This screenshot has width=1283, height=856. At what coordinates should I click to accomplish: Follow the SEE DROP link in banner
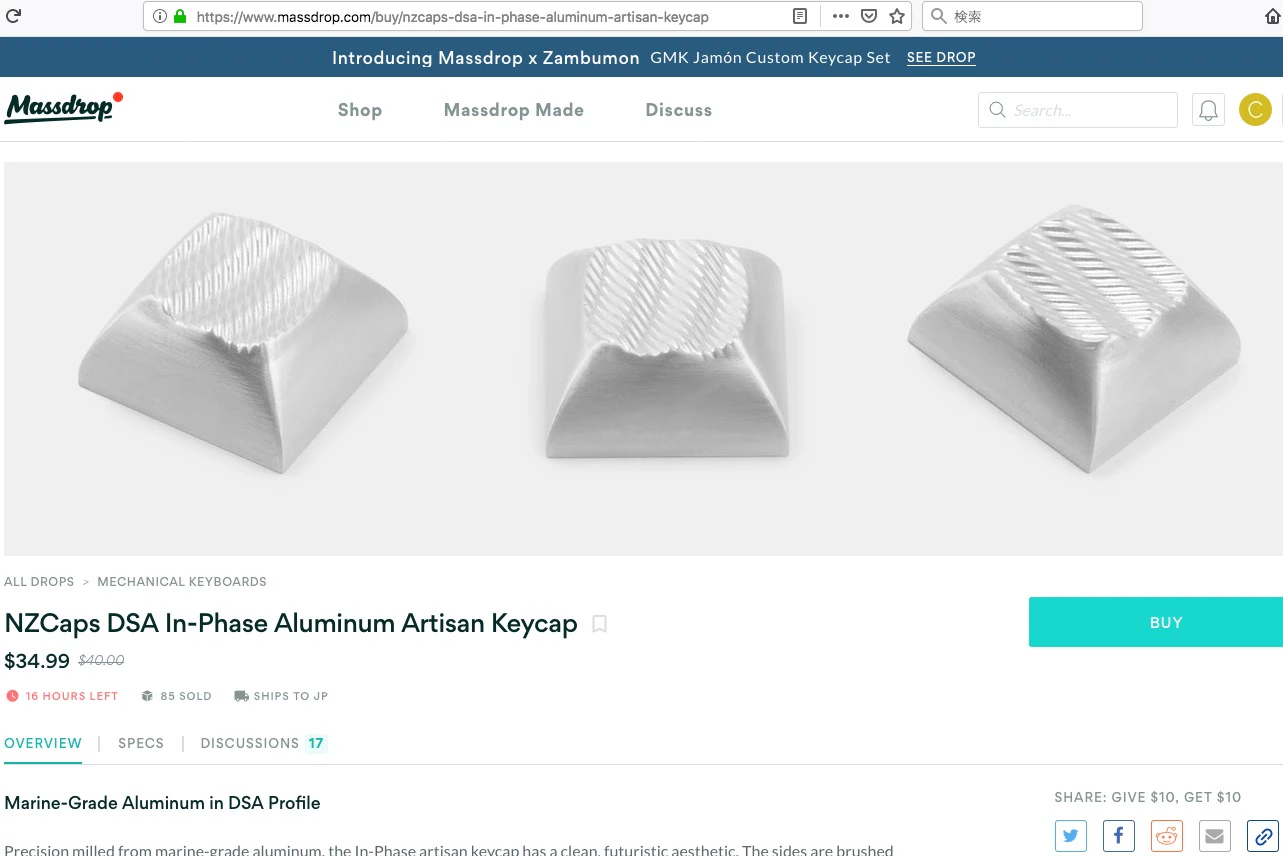pos(941,58)
